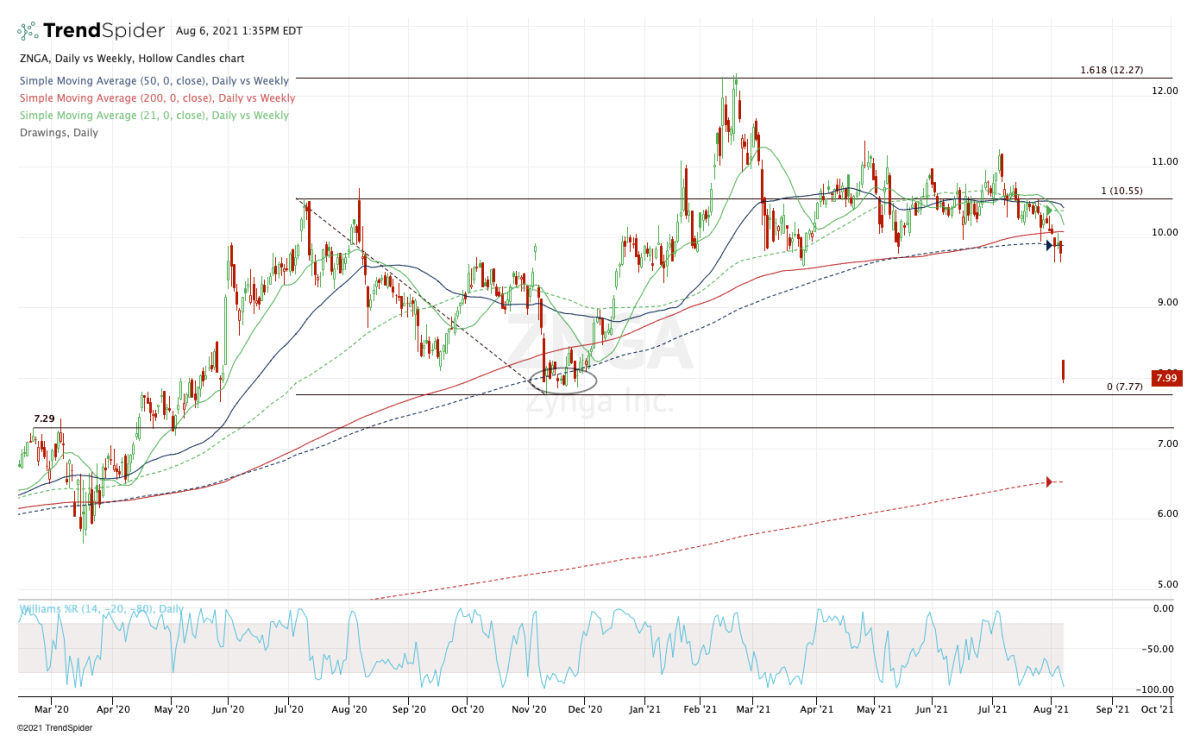
Task: Select the latest red gap-down candle
Action: click(x=1063, y=371)
